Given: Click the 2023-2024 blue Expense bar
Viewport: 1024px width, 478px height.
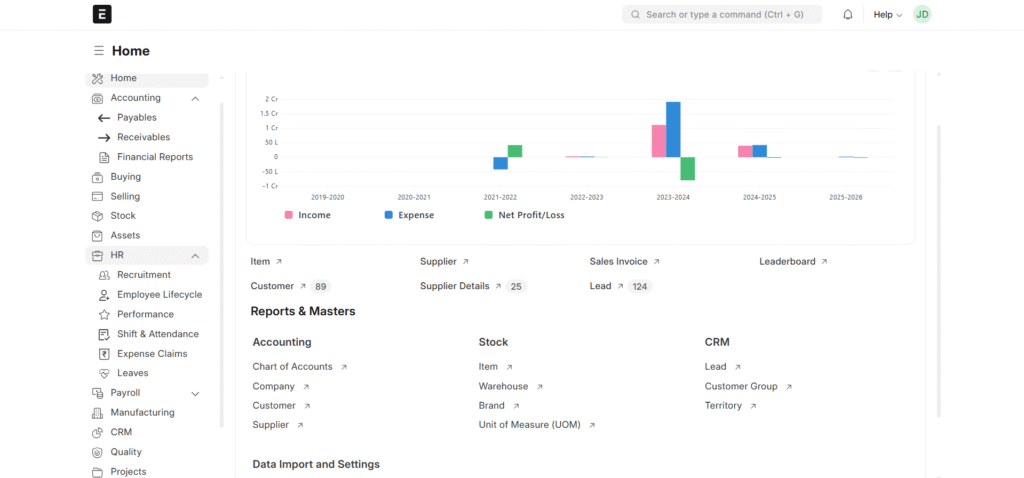Looking at the screenshot, I should (x=673, y=129).
